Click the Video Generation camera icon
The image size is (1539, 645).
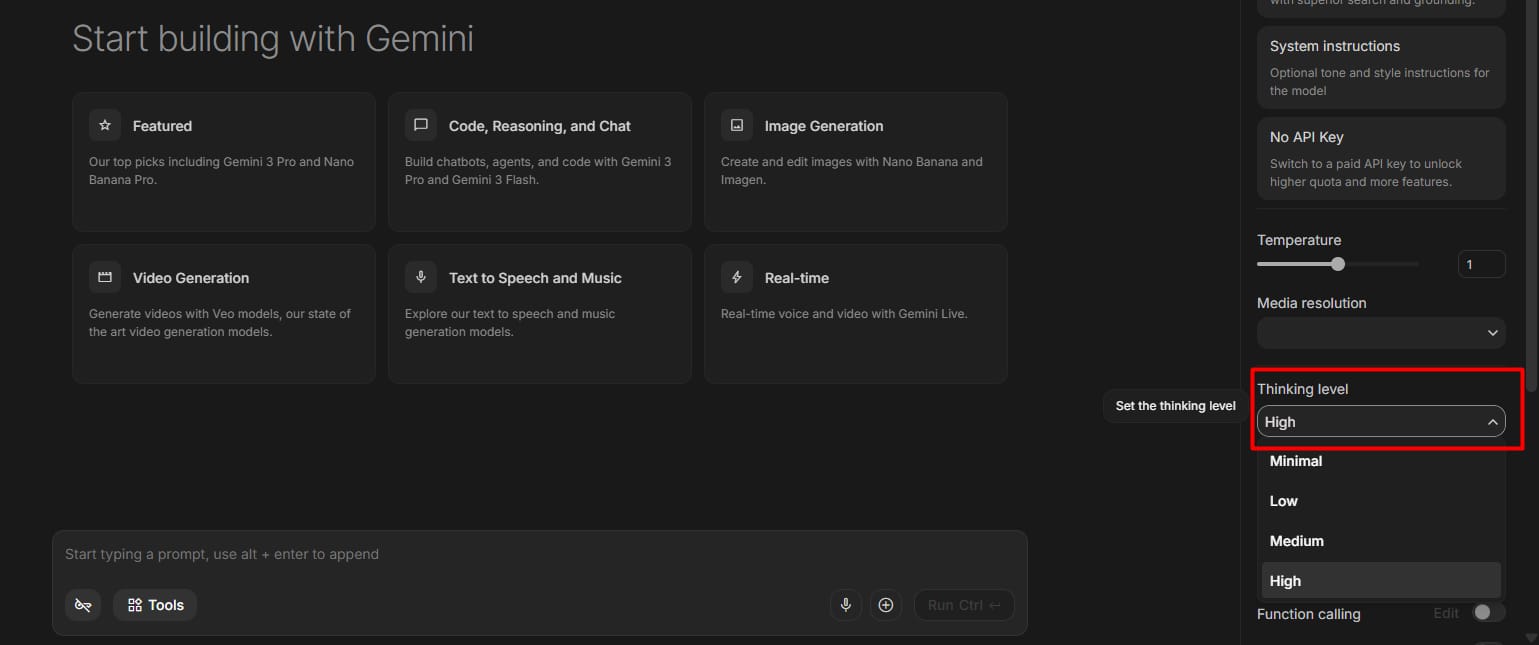tap(104, 276)
